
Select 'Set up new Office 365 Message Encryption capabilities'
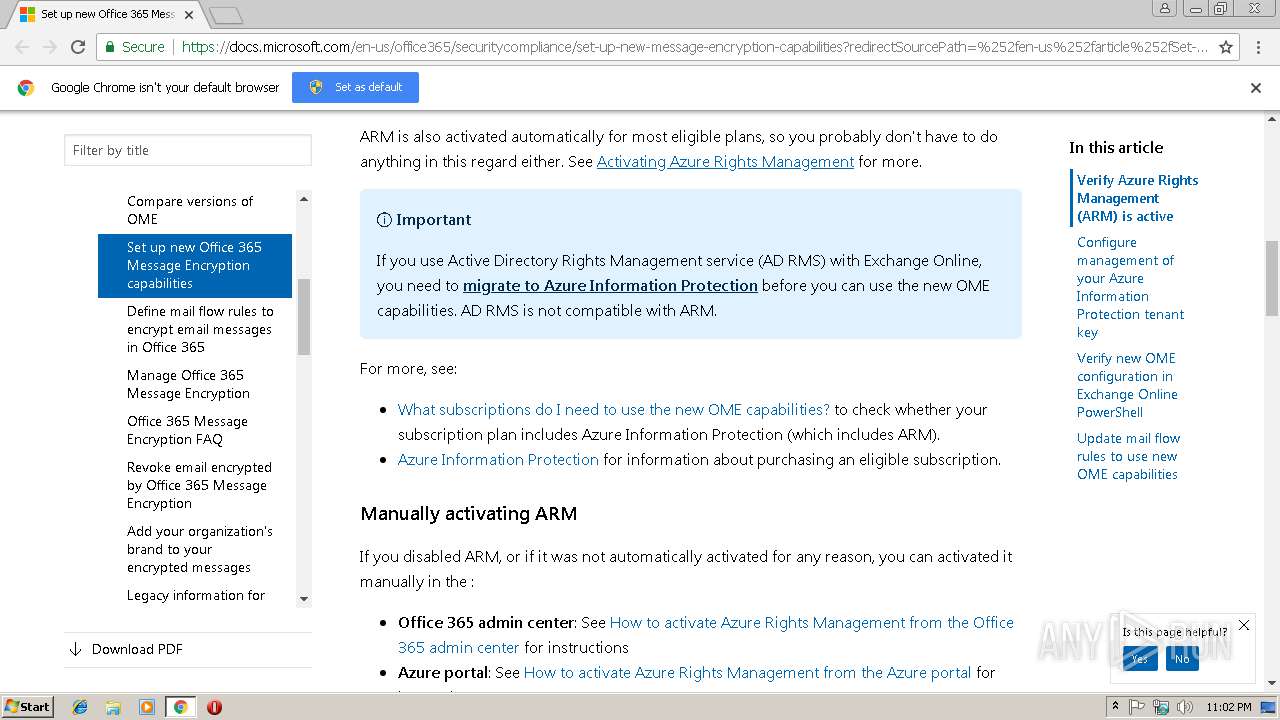point(195,265)
